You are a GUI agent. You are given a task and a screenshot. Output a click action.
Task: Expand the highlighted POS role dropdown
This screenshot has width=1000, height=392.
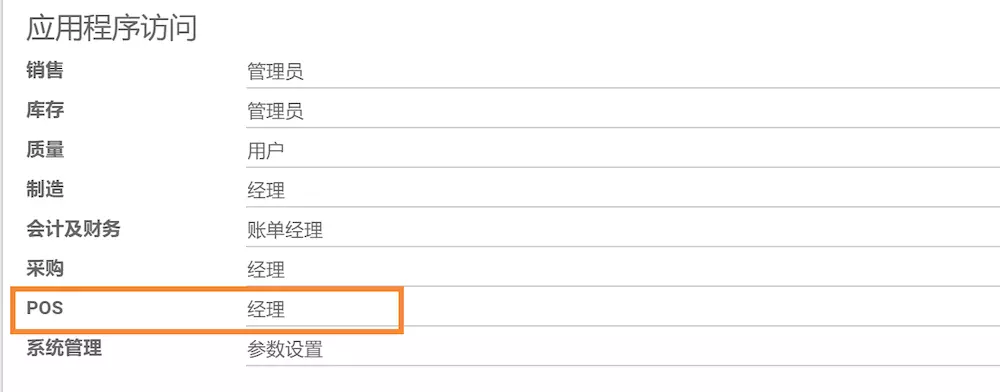pyautogui.click(x=622, y=310)
